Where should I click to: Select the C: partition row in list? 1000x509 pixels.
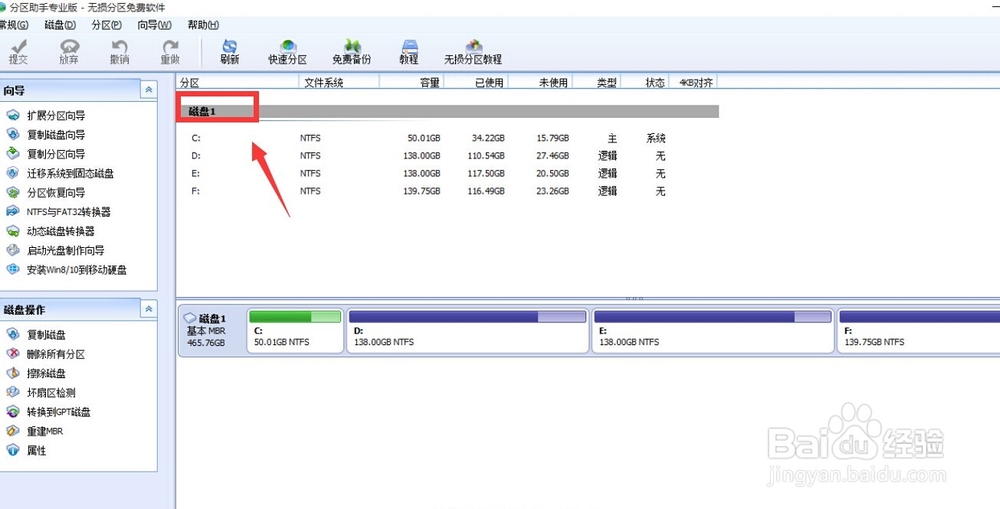click(x=448, y=138)
